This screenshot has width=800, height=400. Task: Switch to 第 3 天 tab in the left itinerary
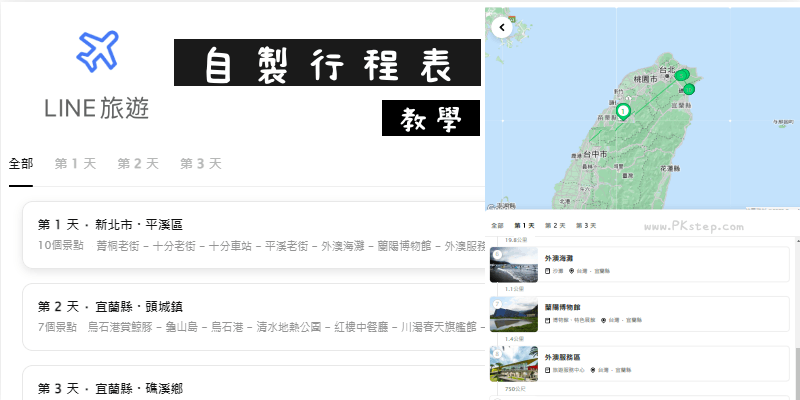tap(201, 164)
